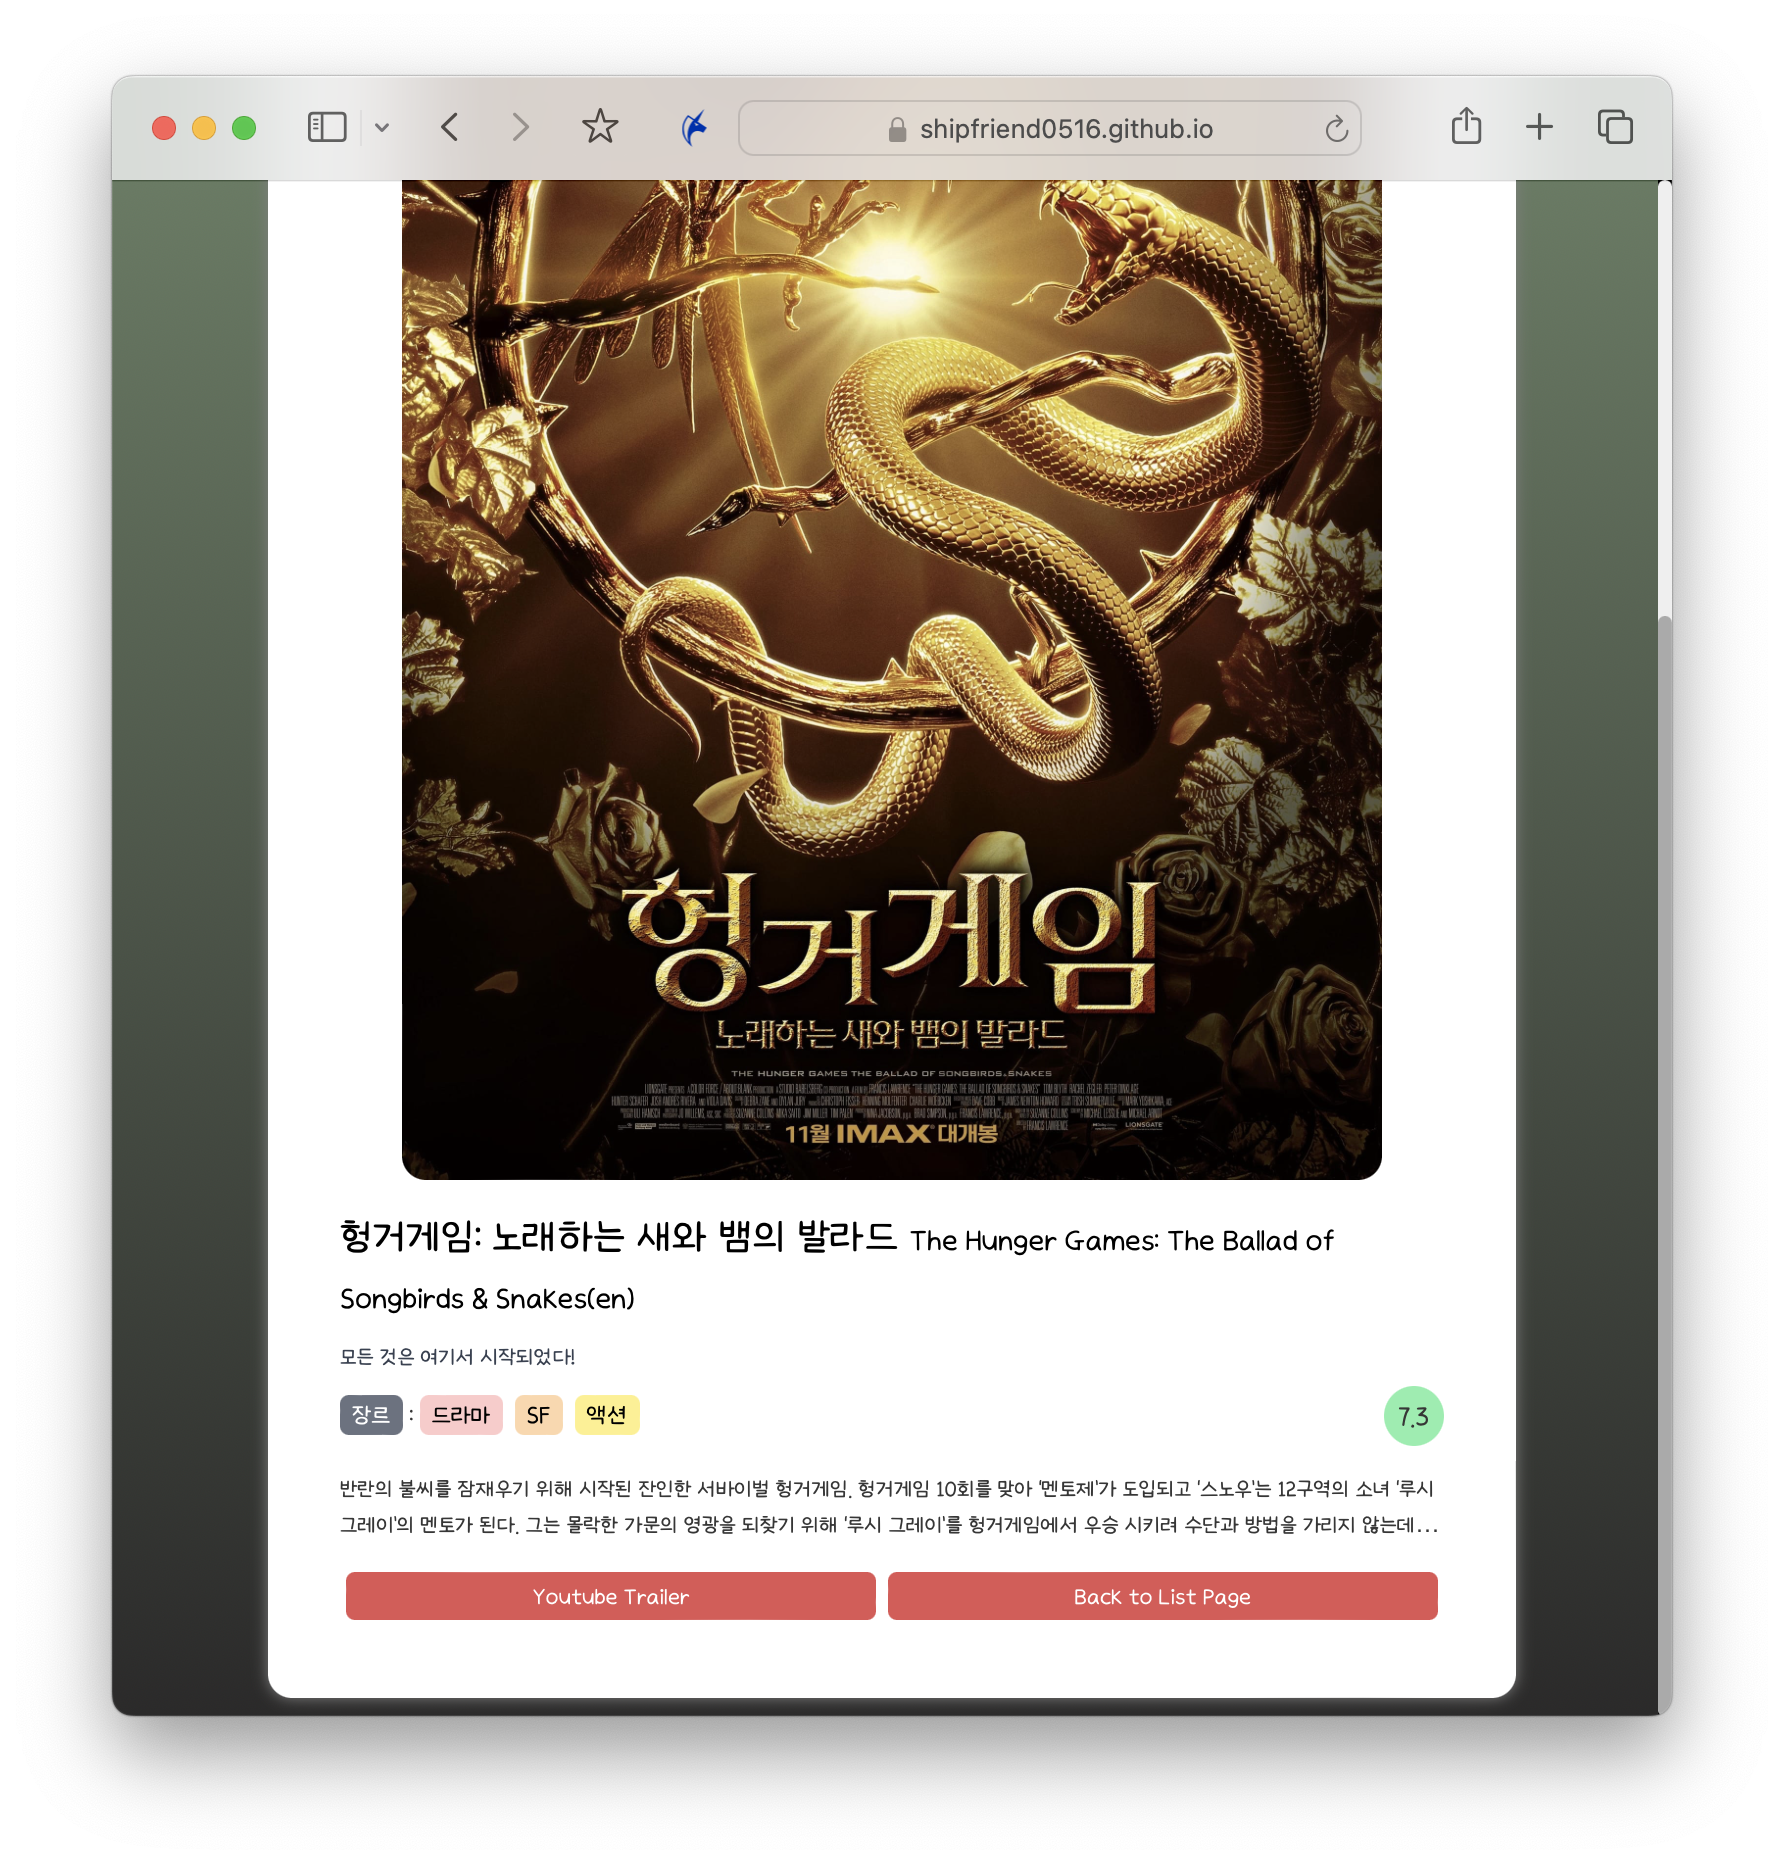Open the Youtube Trailer button
The image size is (1784, 1864).
(x=611, y=1596)
